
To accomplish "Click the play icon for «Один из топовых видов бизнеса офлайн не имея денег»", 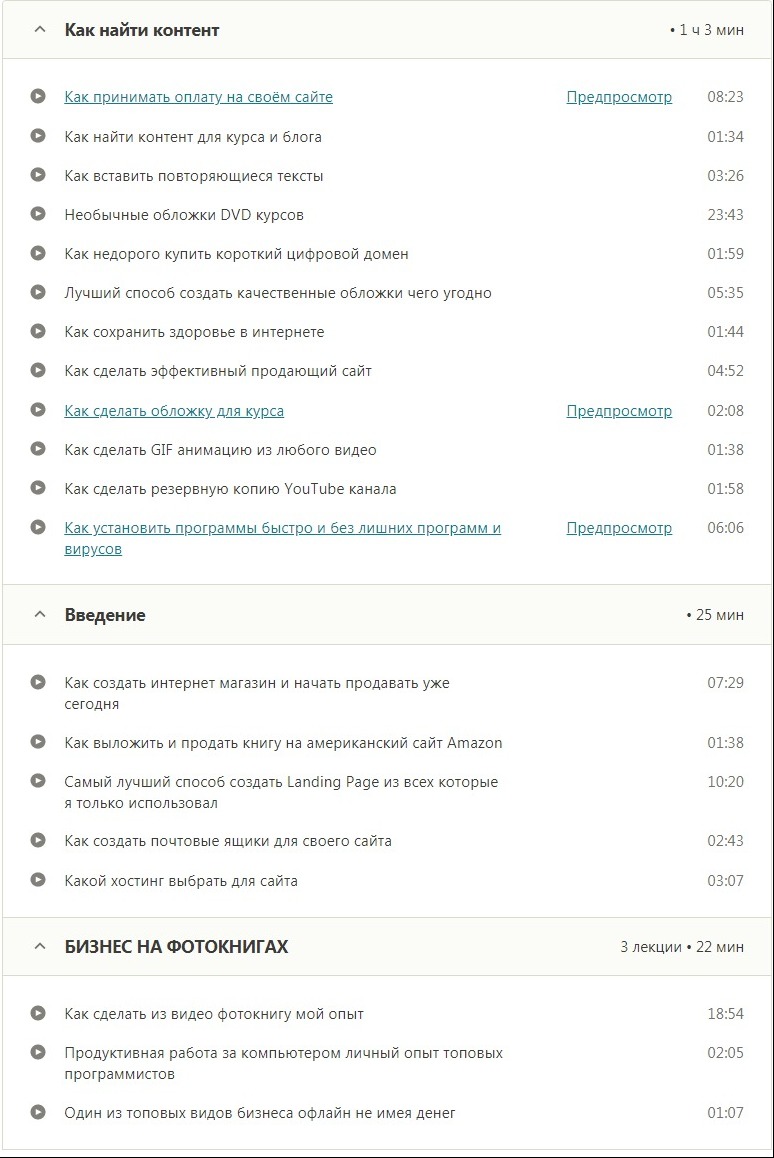I will (39, 1113).
